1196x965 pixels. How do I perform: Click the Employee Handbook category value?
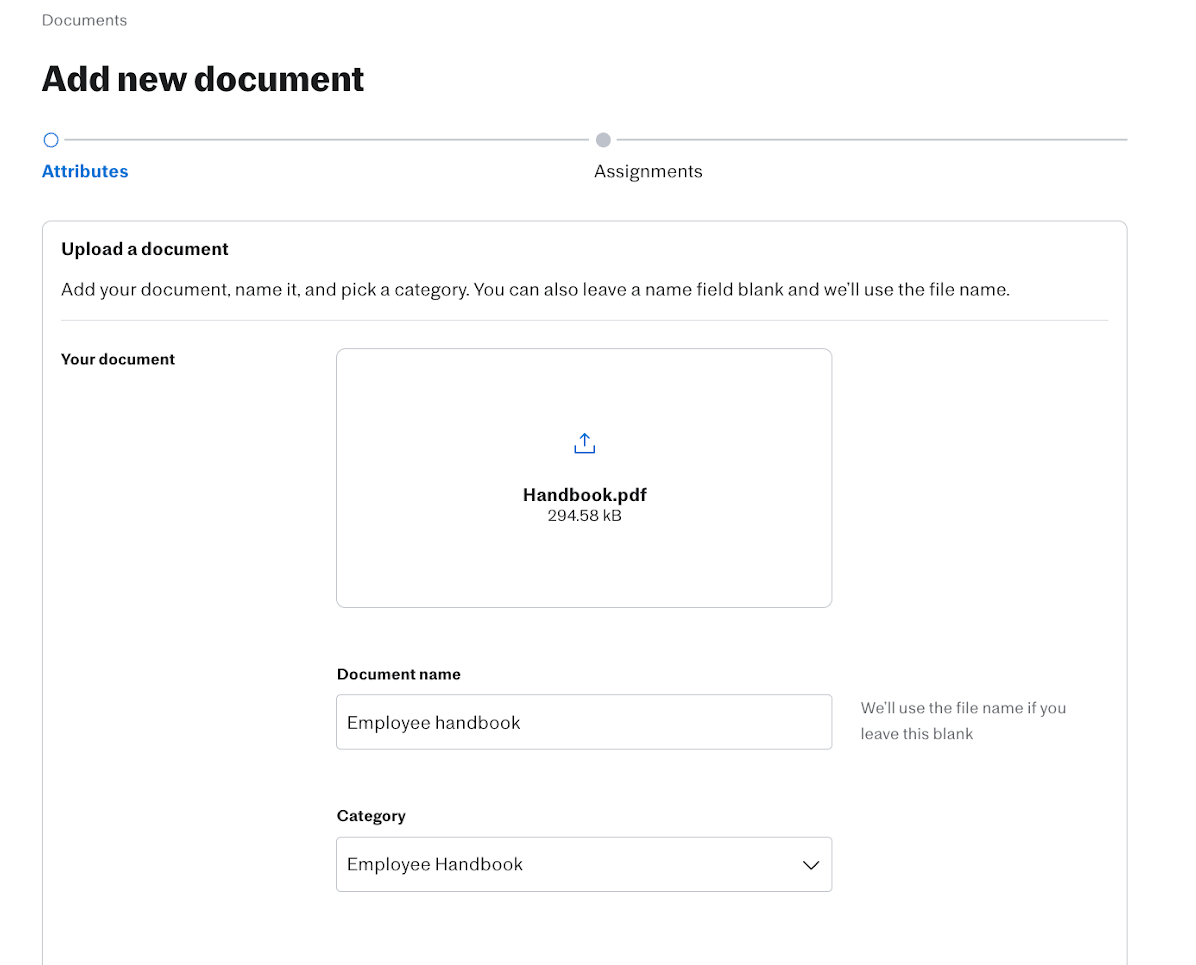pyautogui.click(x=434, y=864)
